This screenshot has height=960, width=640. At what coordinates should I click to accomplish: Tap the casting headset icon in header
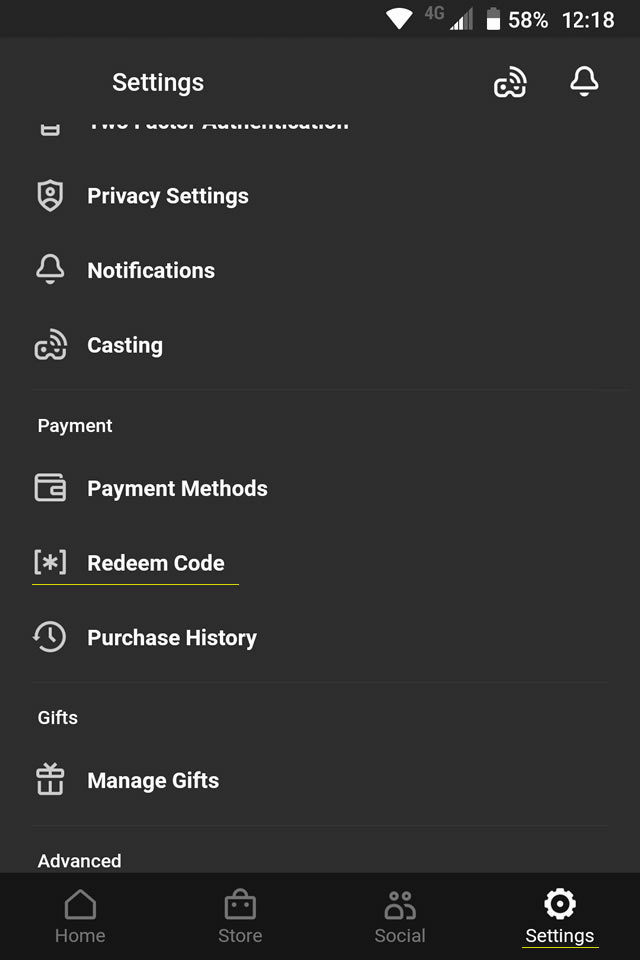510,82
